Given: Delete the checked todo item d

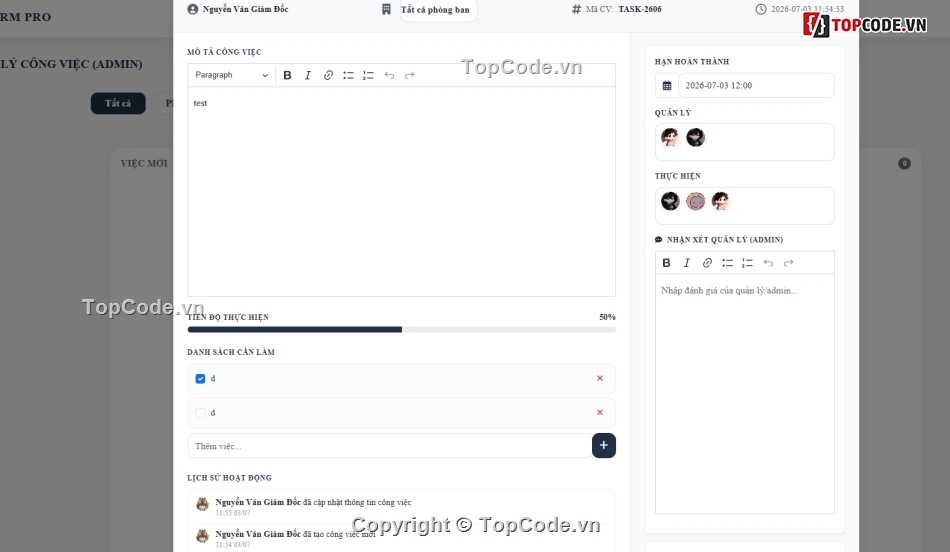Looking at the screenshot, I should (x=600, y=378).
